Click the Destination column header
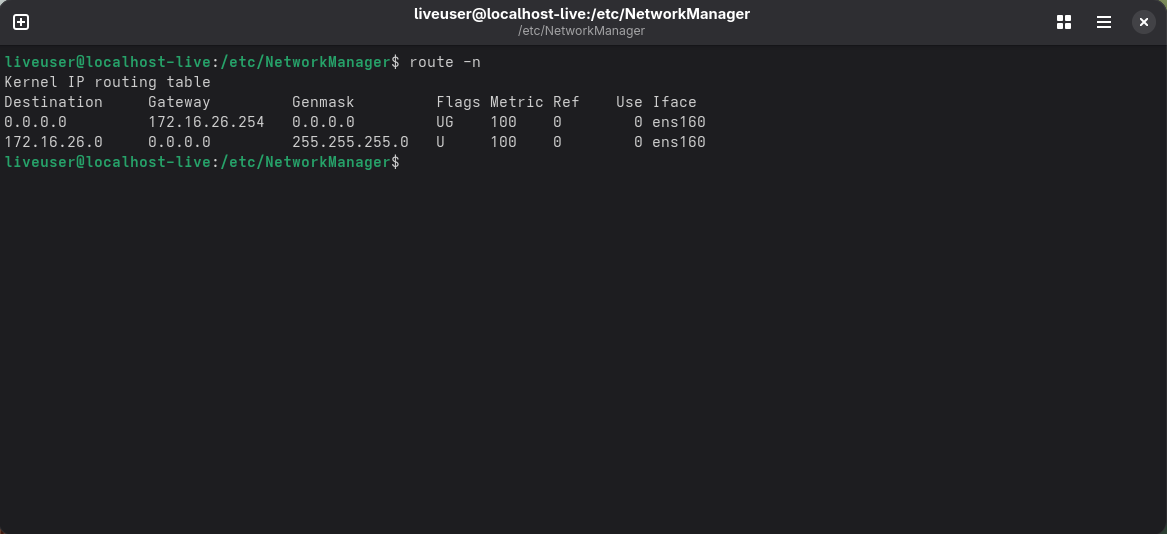 pos(53,102)
